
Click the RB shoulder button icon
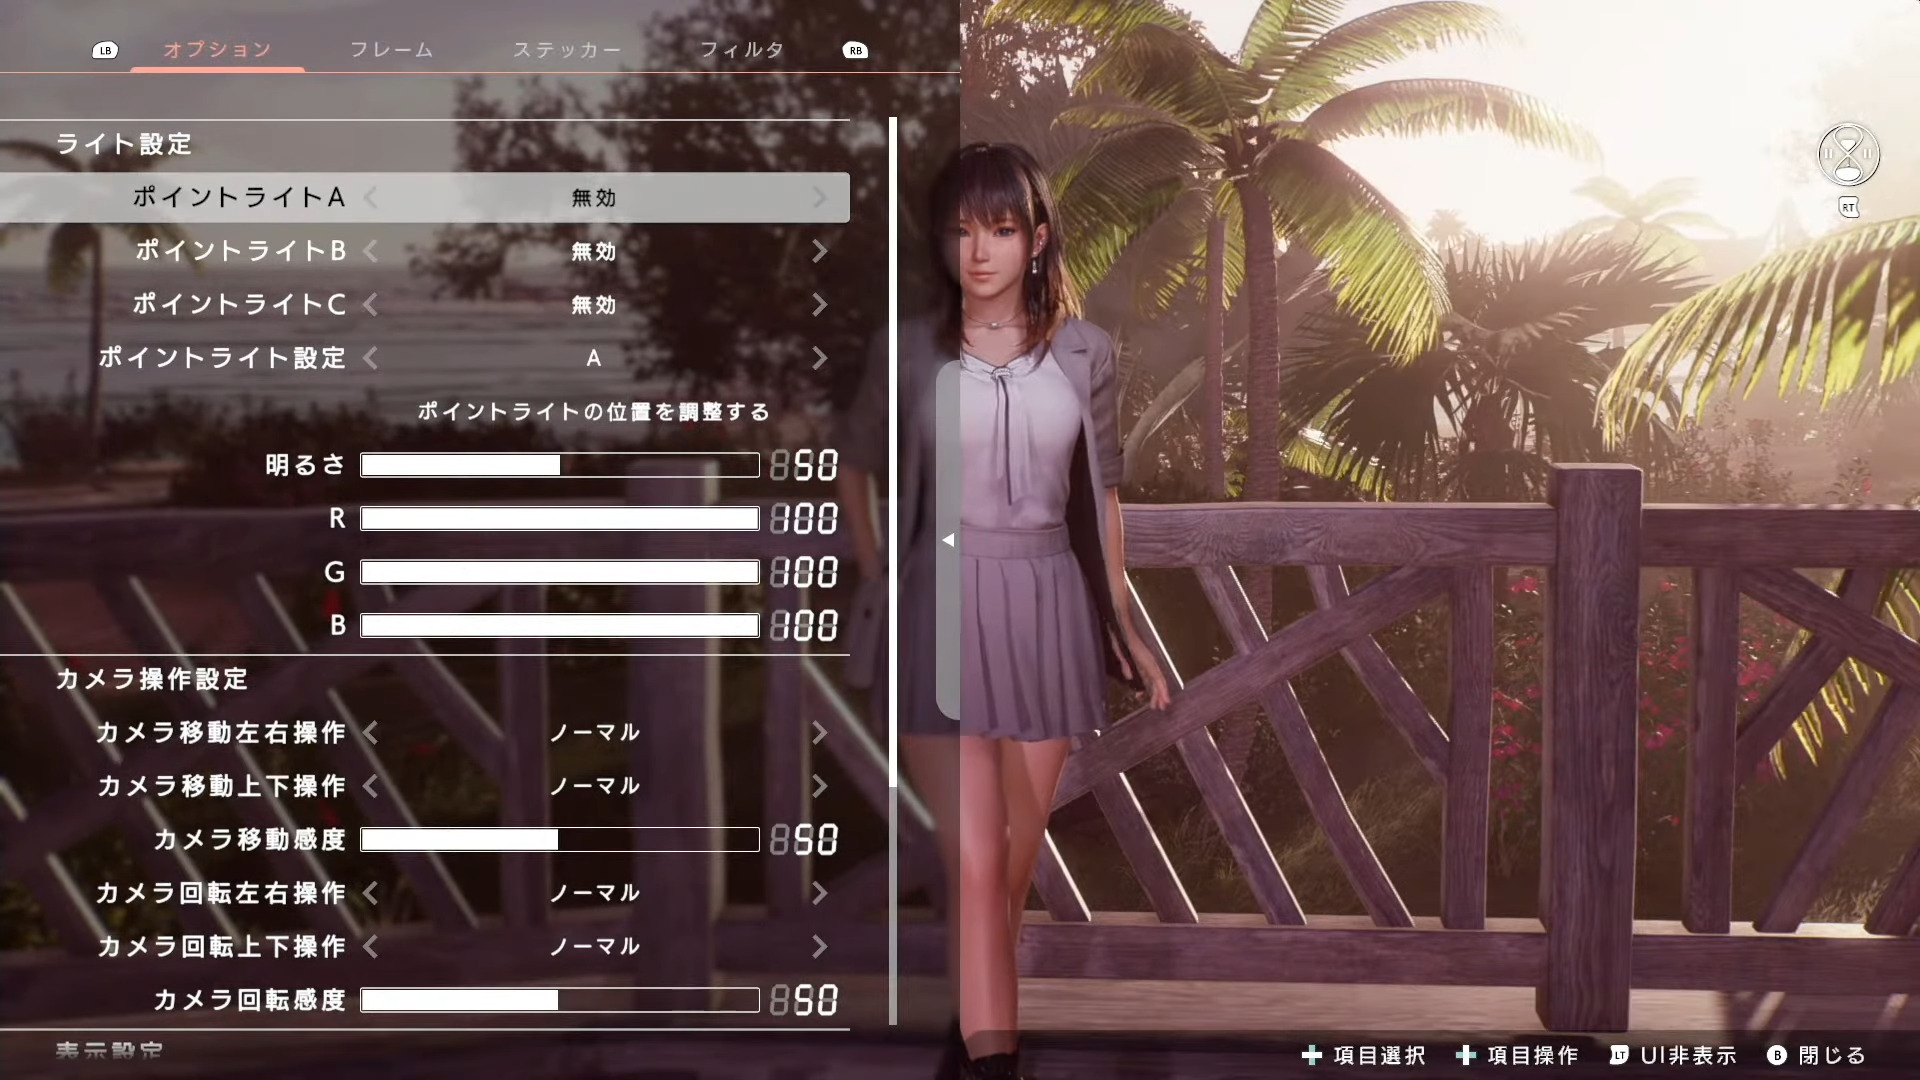[855, 50]
